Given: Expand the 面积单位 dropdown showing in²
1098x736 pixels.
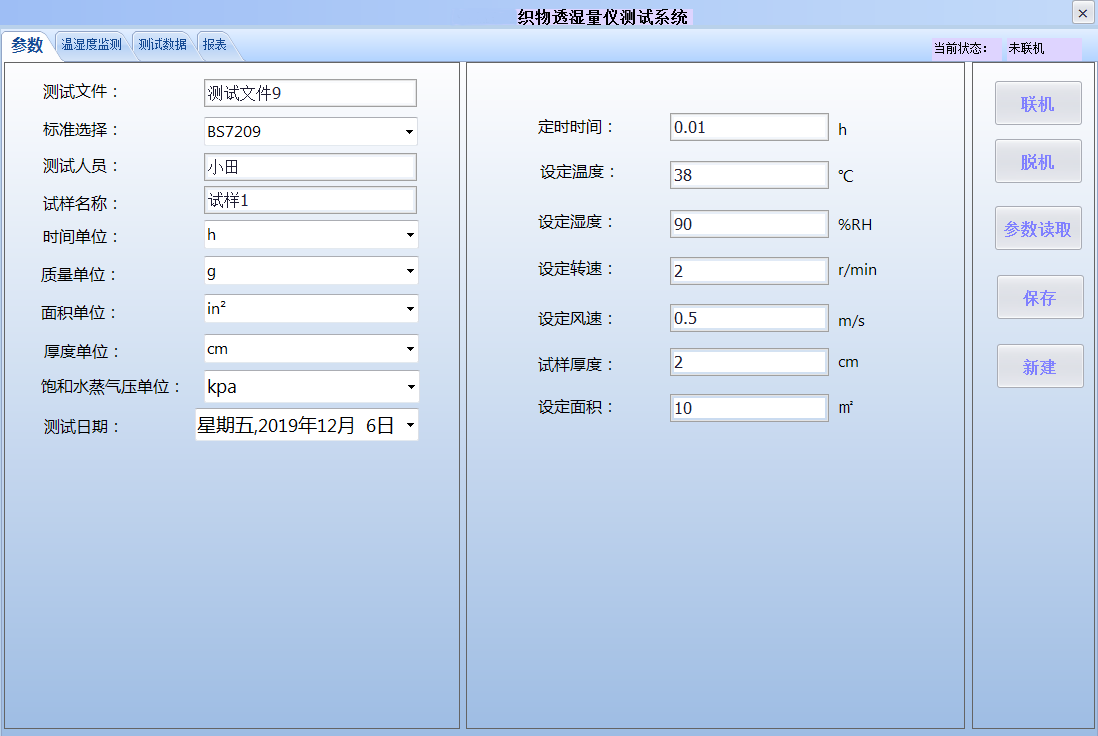Looking at the screenshot, I should pos(309,309).
